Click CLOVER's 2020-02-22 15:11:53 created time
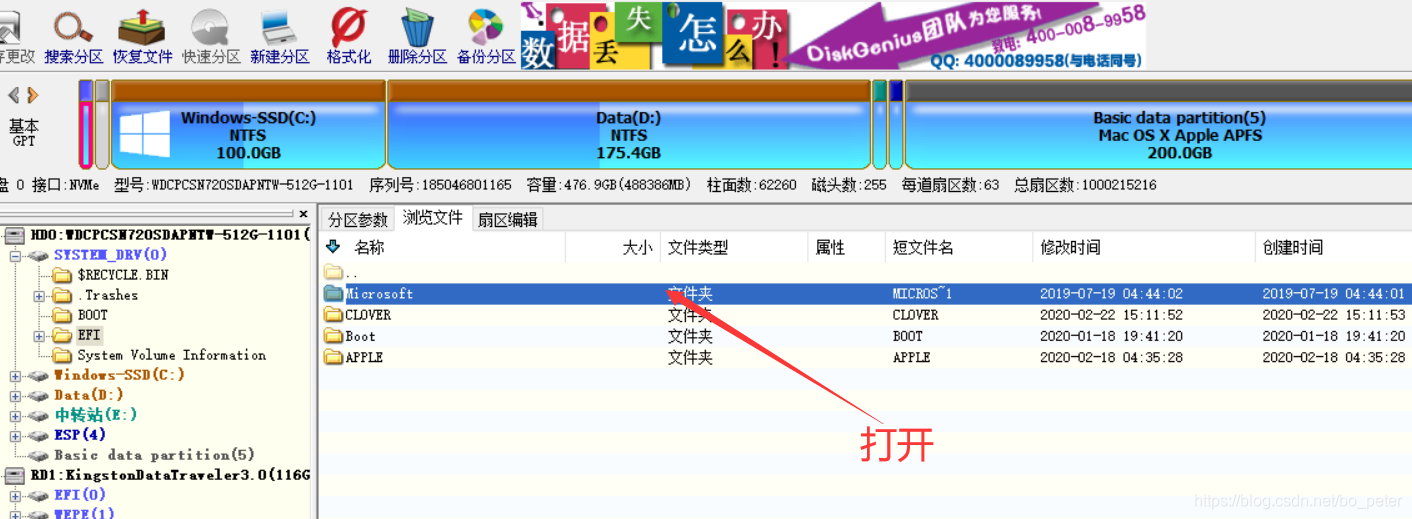Viewport: 1412px width, 519px height. (x=1334, y=315)
